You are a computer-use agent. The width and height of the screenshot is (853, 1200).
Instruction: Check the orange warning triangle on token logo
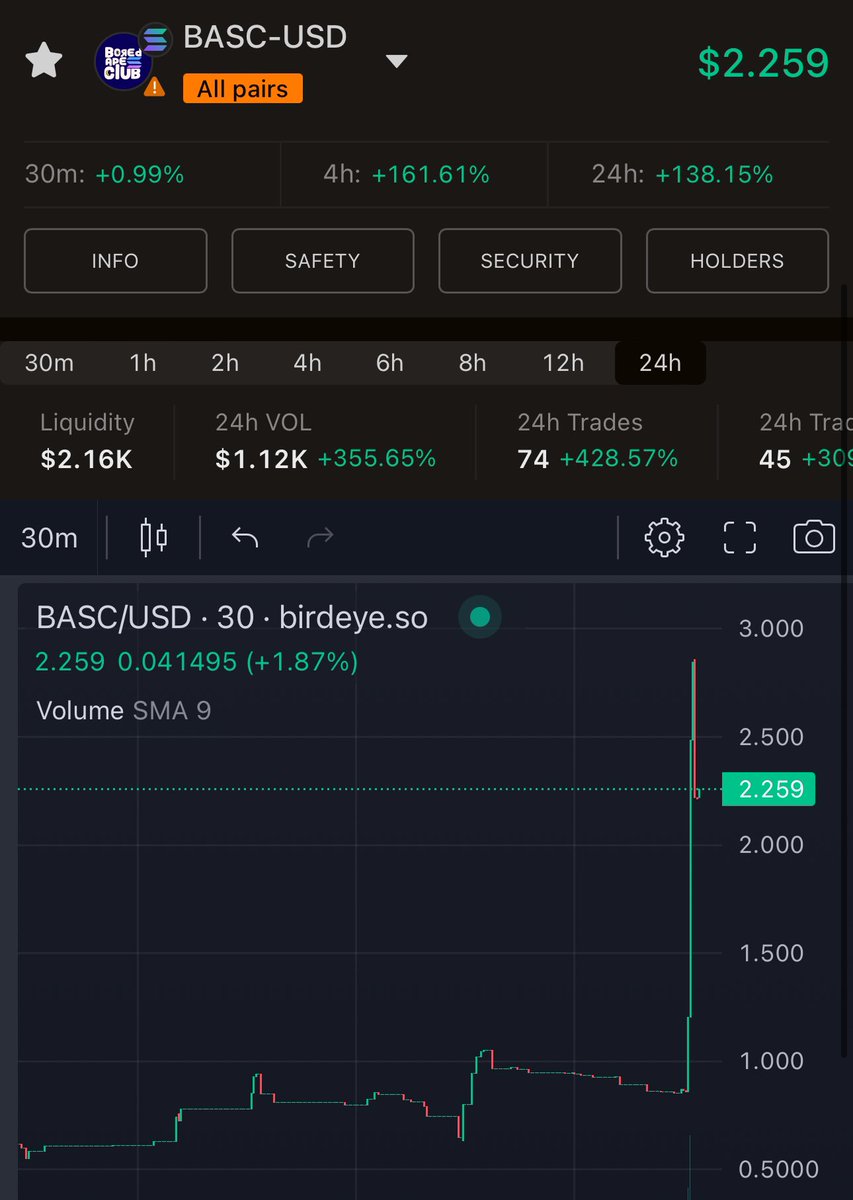click(x=154, y=87)
